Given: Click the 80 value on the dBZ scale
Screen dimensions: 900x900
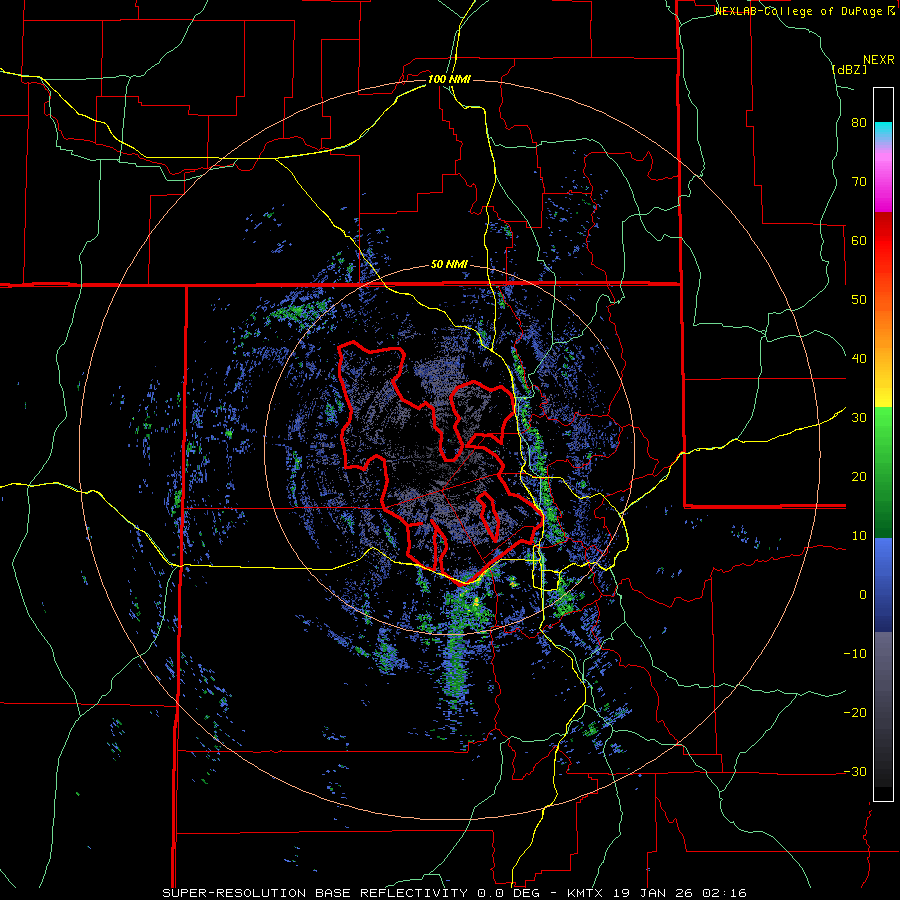Looking at the screenshot, I should tap(859, 123).
